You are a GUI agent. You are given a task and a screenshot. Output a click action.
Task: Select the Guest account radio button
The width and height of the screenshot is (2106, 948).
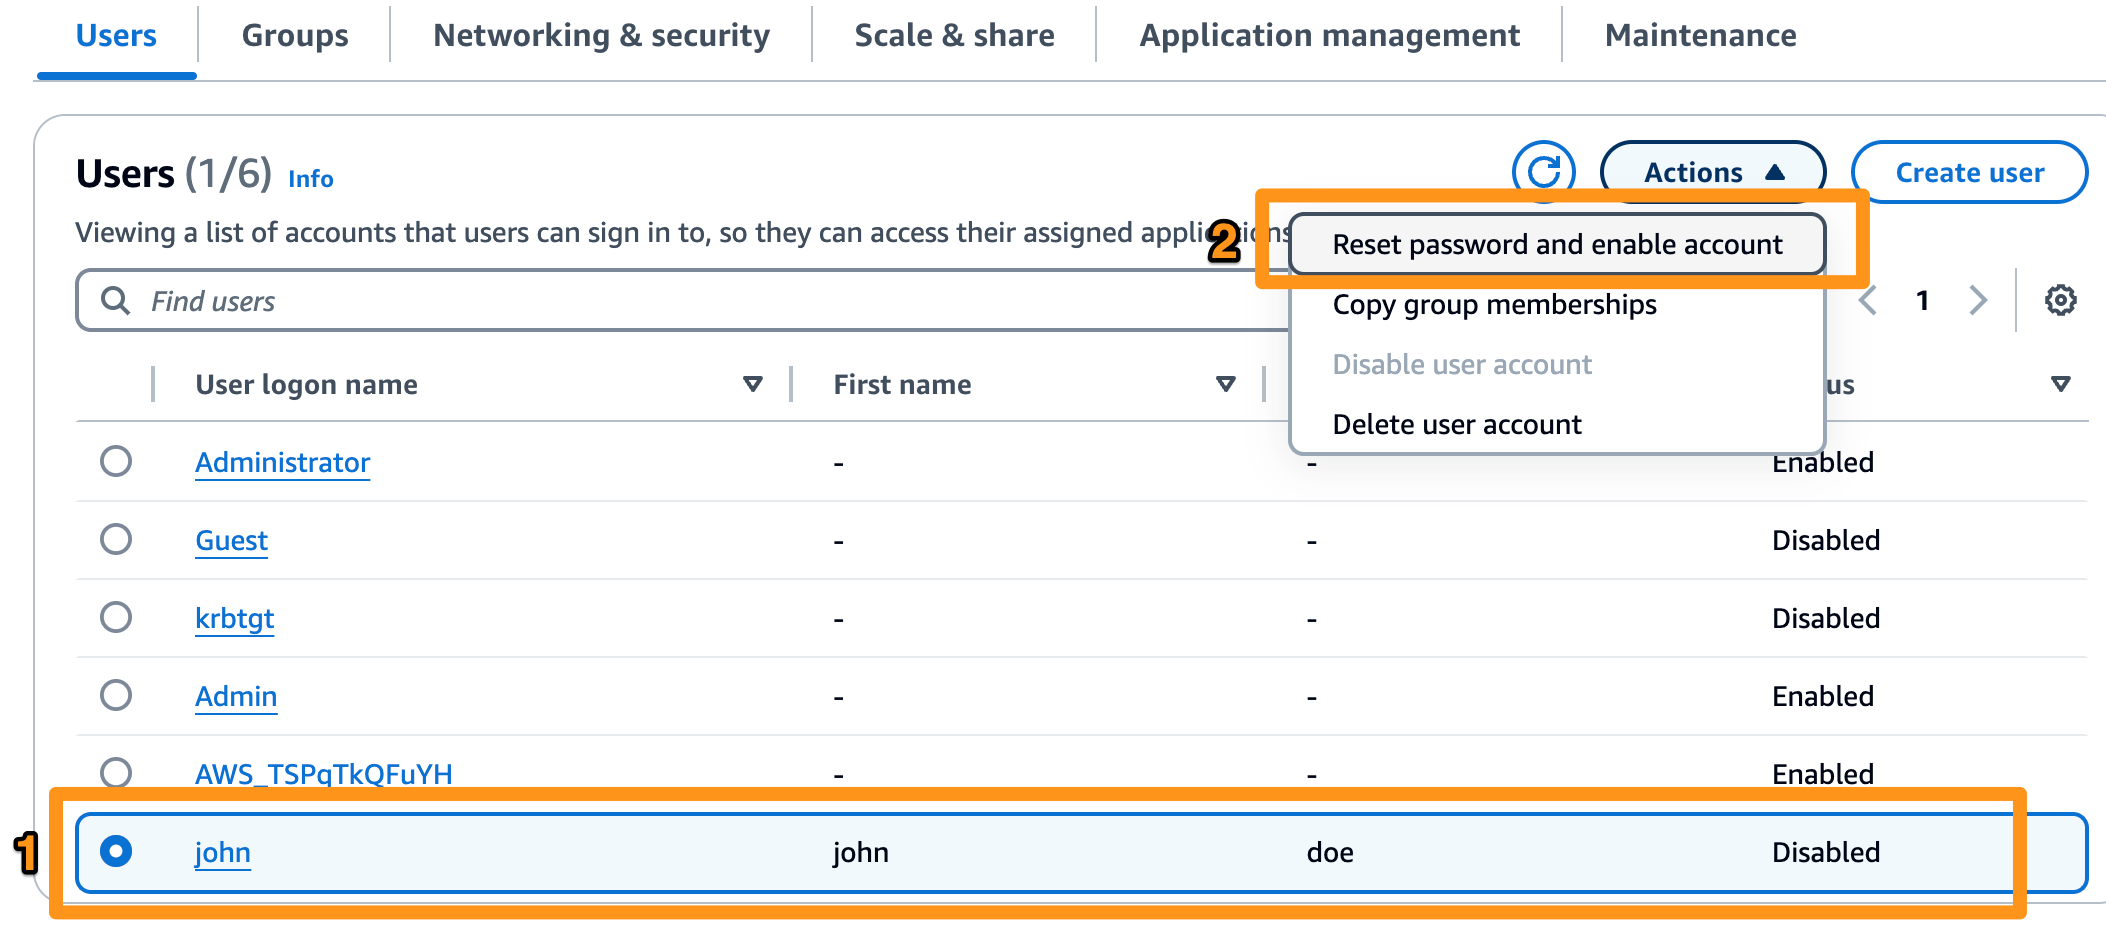[x=117, y=539]
